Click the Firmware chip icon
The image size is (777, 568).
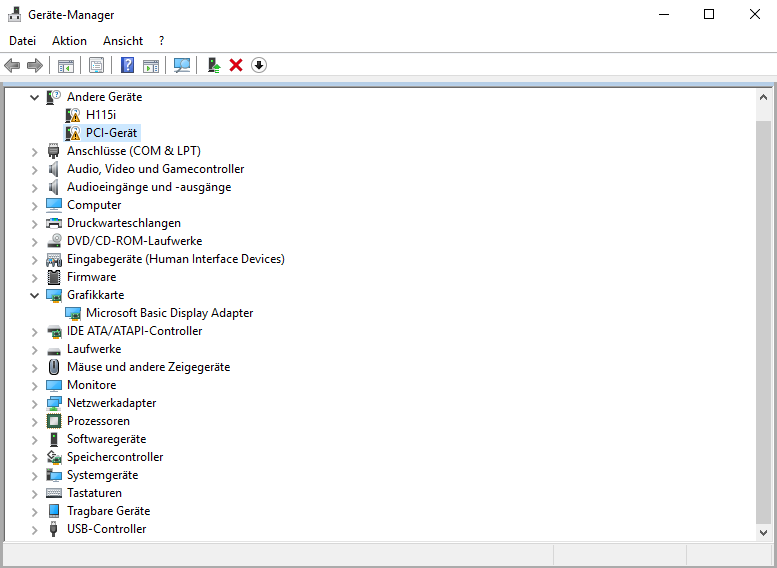pyautogui.click(x=54, y=277)
